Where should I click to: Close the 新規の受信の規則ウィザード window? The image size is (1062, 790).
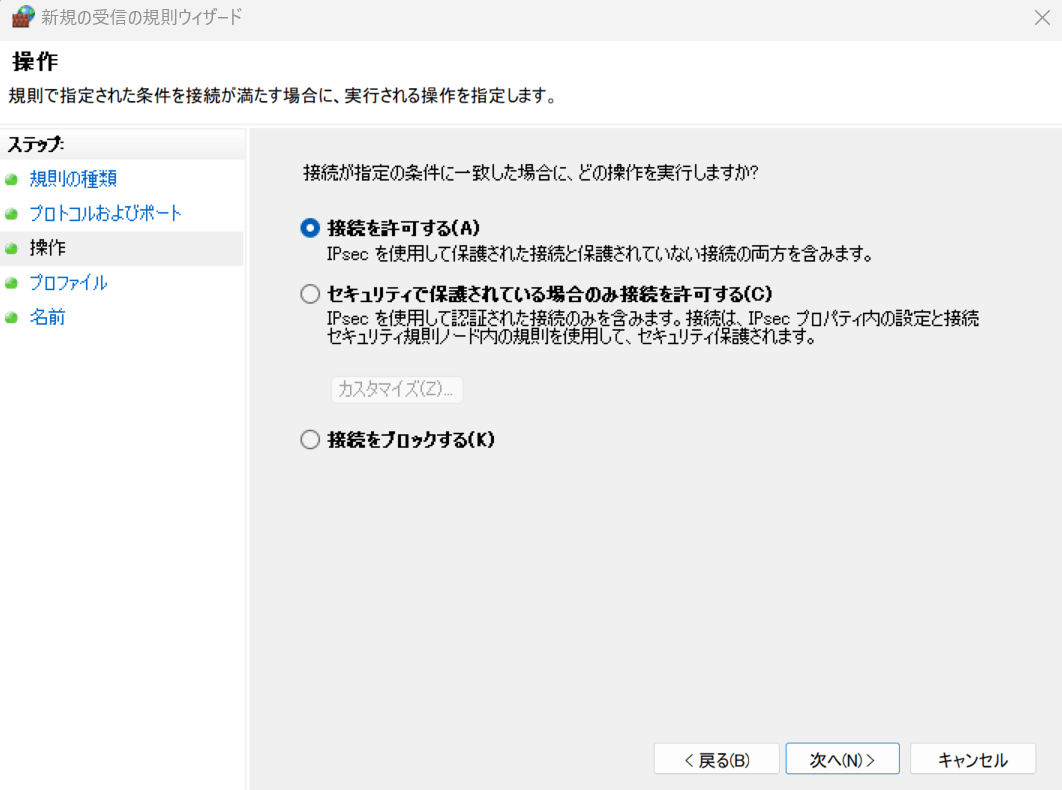click(x=1042, y=17)
